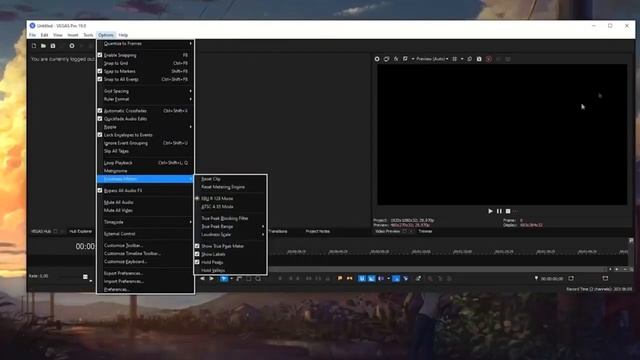Toggle Automatic Crossfades icon in timeline toolbar
Image resolution: width=640 pixels, height=360 pixels.
371,278
